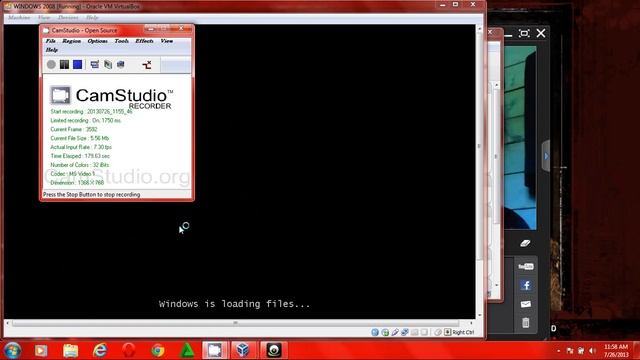This screenshot has width=640, height=360.
Task: Launch Opera browser from taskbar
Action: (129, 350)
